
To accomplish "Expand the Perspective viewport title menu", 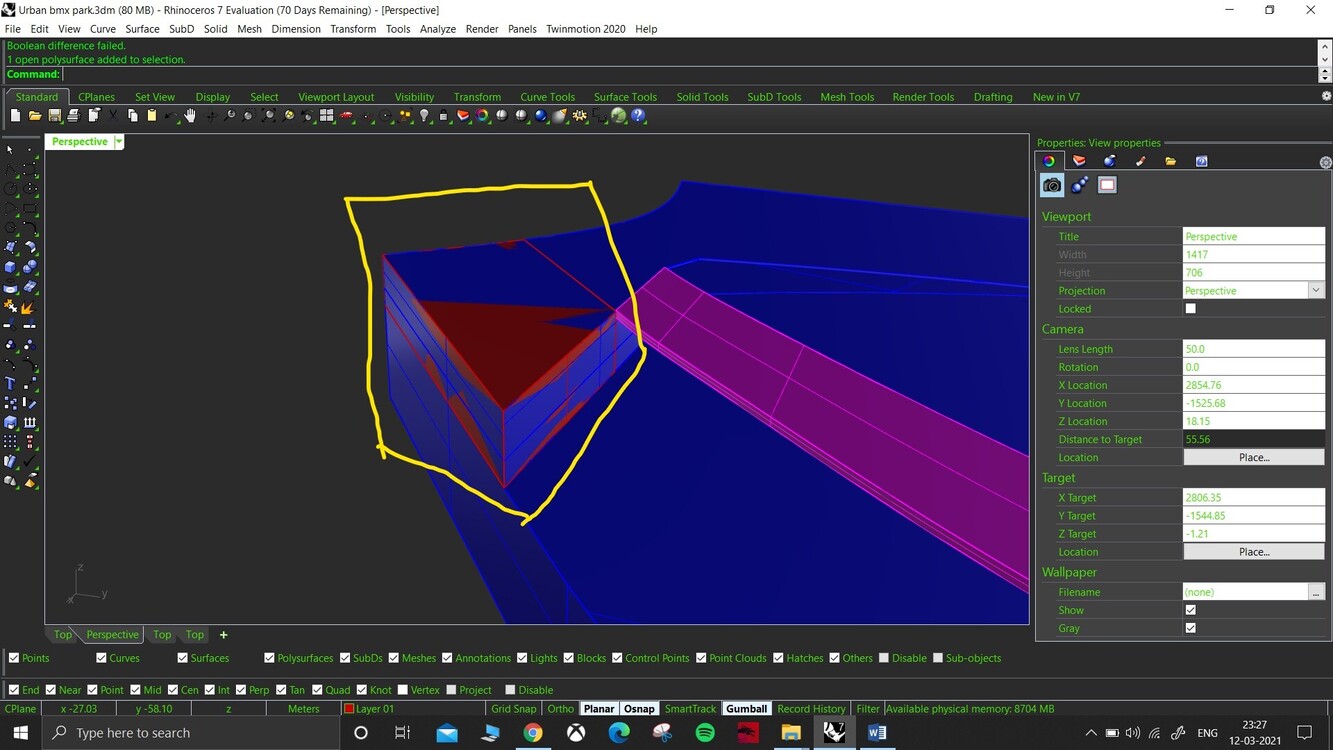I will pyautogui.click(x=118, y=142).
